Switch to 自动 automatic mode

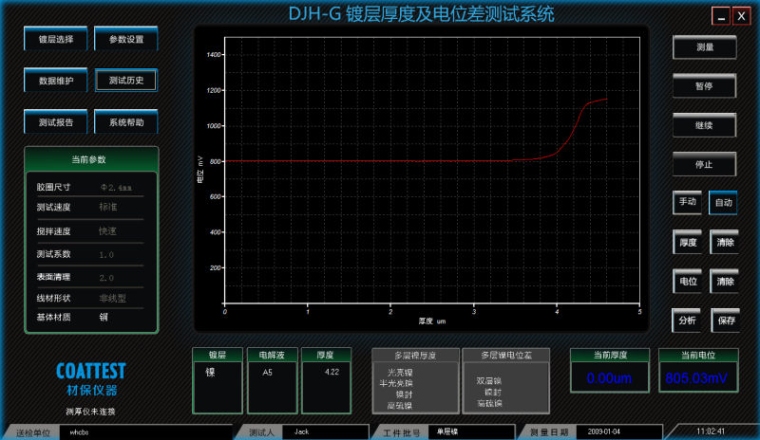723,203
